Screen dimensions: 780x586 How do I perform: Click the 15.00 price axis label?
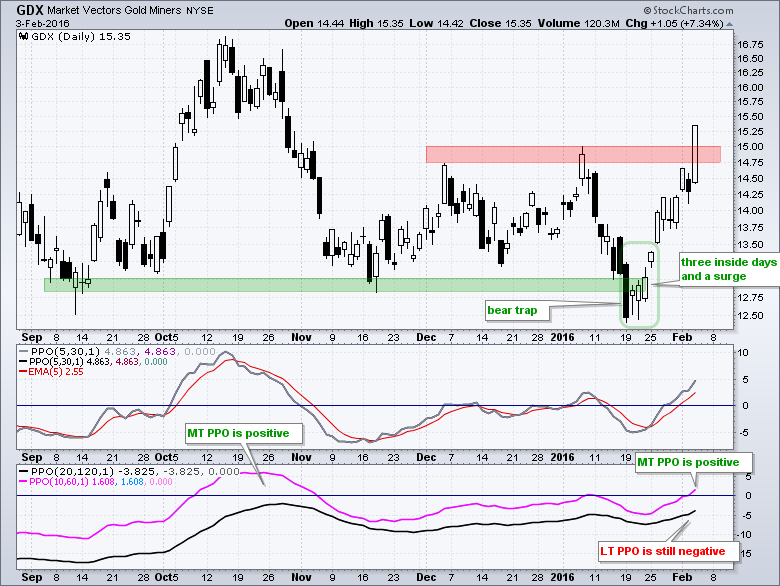click(x=750, y=147)
